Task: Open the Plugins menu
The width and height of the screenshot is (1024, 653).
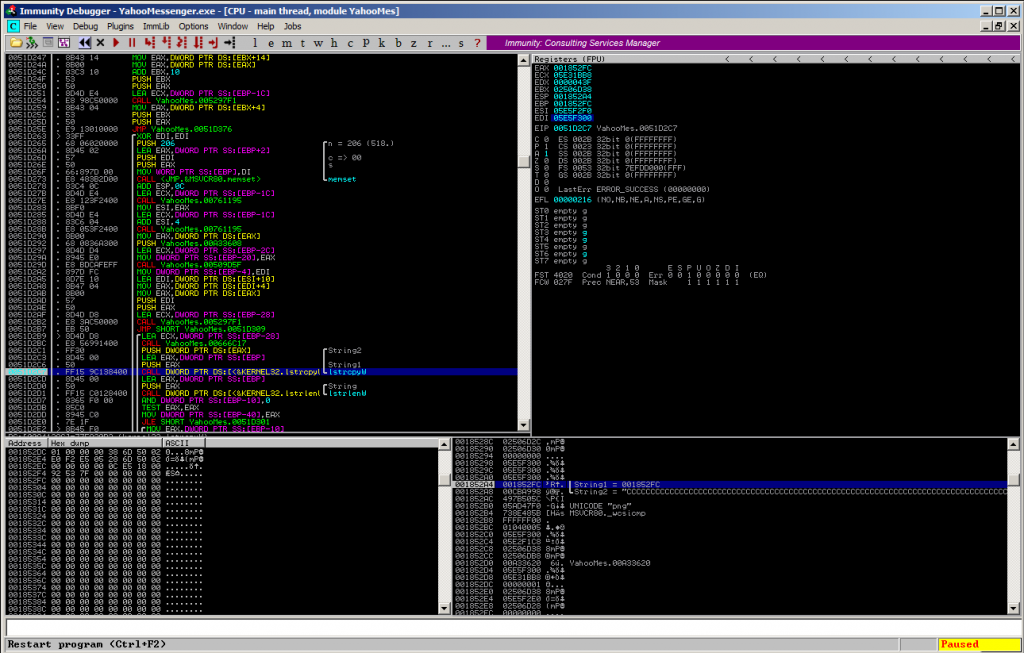Action: pos(120,26)
